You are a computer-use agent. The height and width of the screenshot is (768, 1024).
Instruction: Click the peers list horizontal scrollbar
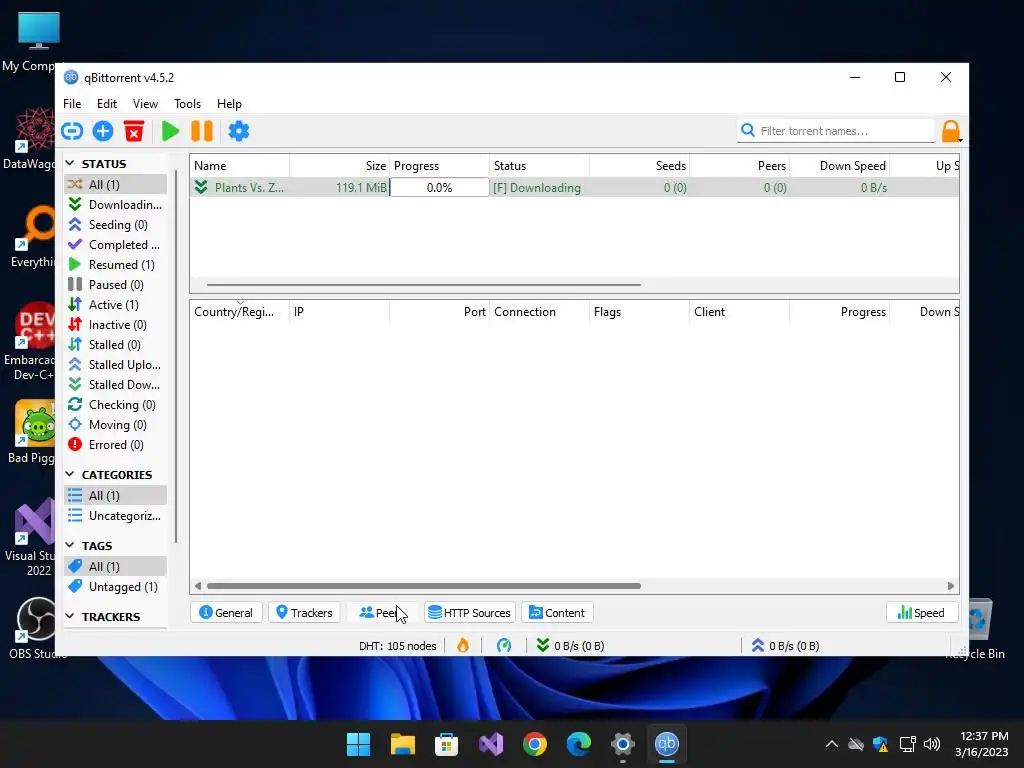424,586
